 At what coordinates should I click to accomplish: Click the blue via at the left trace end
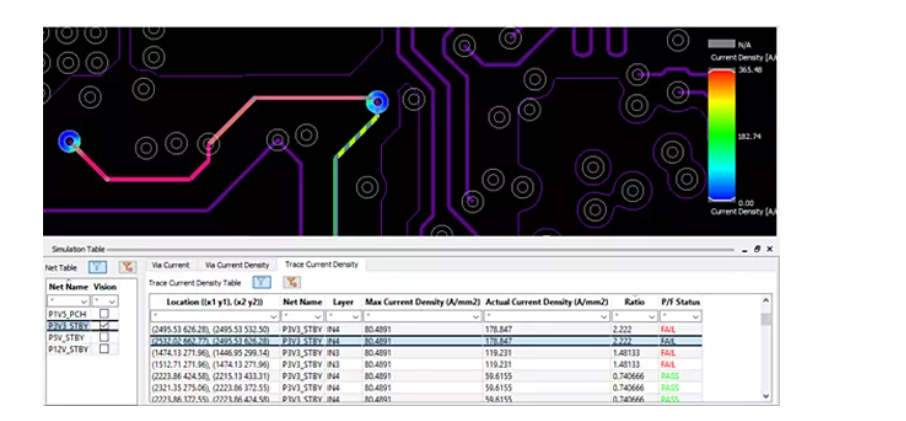tap(69, 142)
